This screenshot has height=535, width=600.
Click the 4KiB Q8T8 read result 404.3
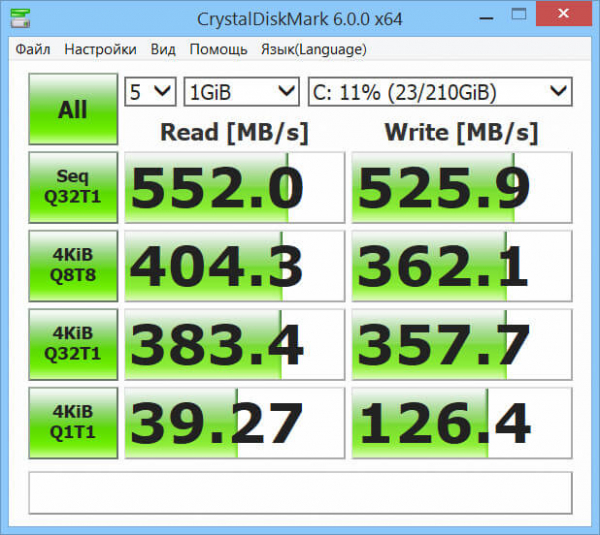(235, 266)
